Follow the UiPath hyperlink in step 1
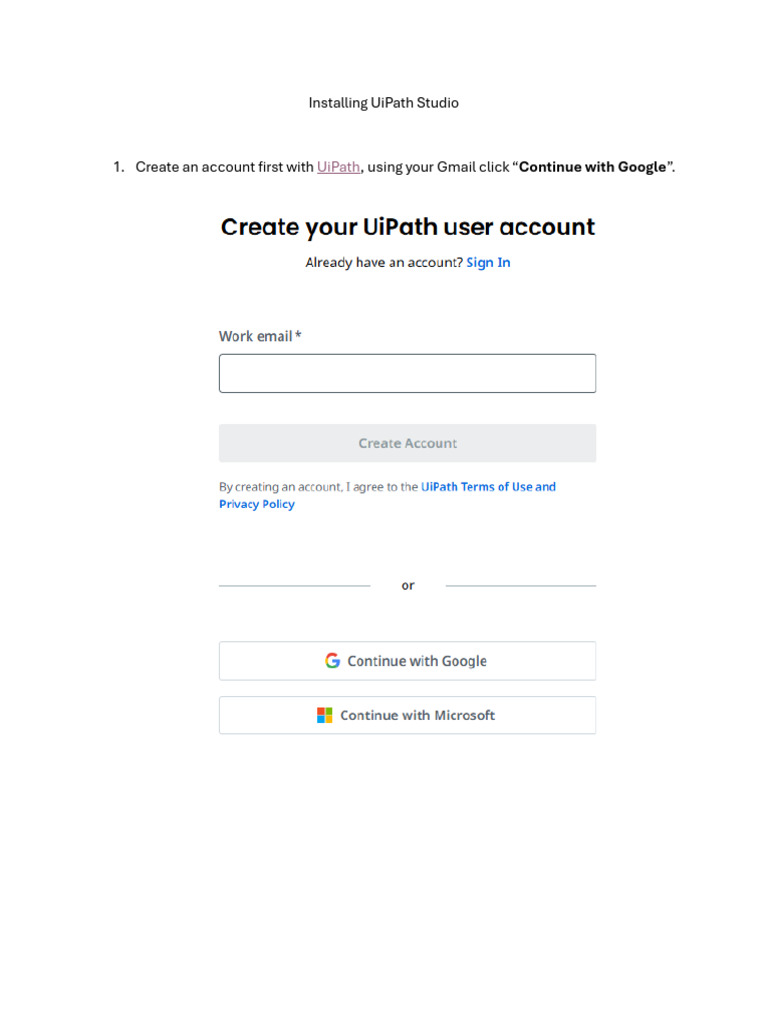Viewport: 768px width, 1024px height. [338, 167]
